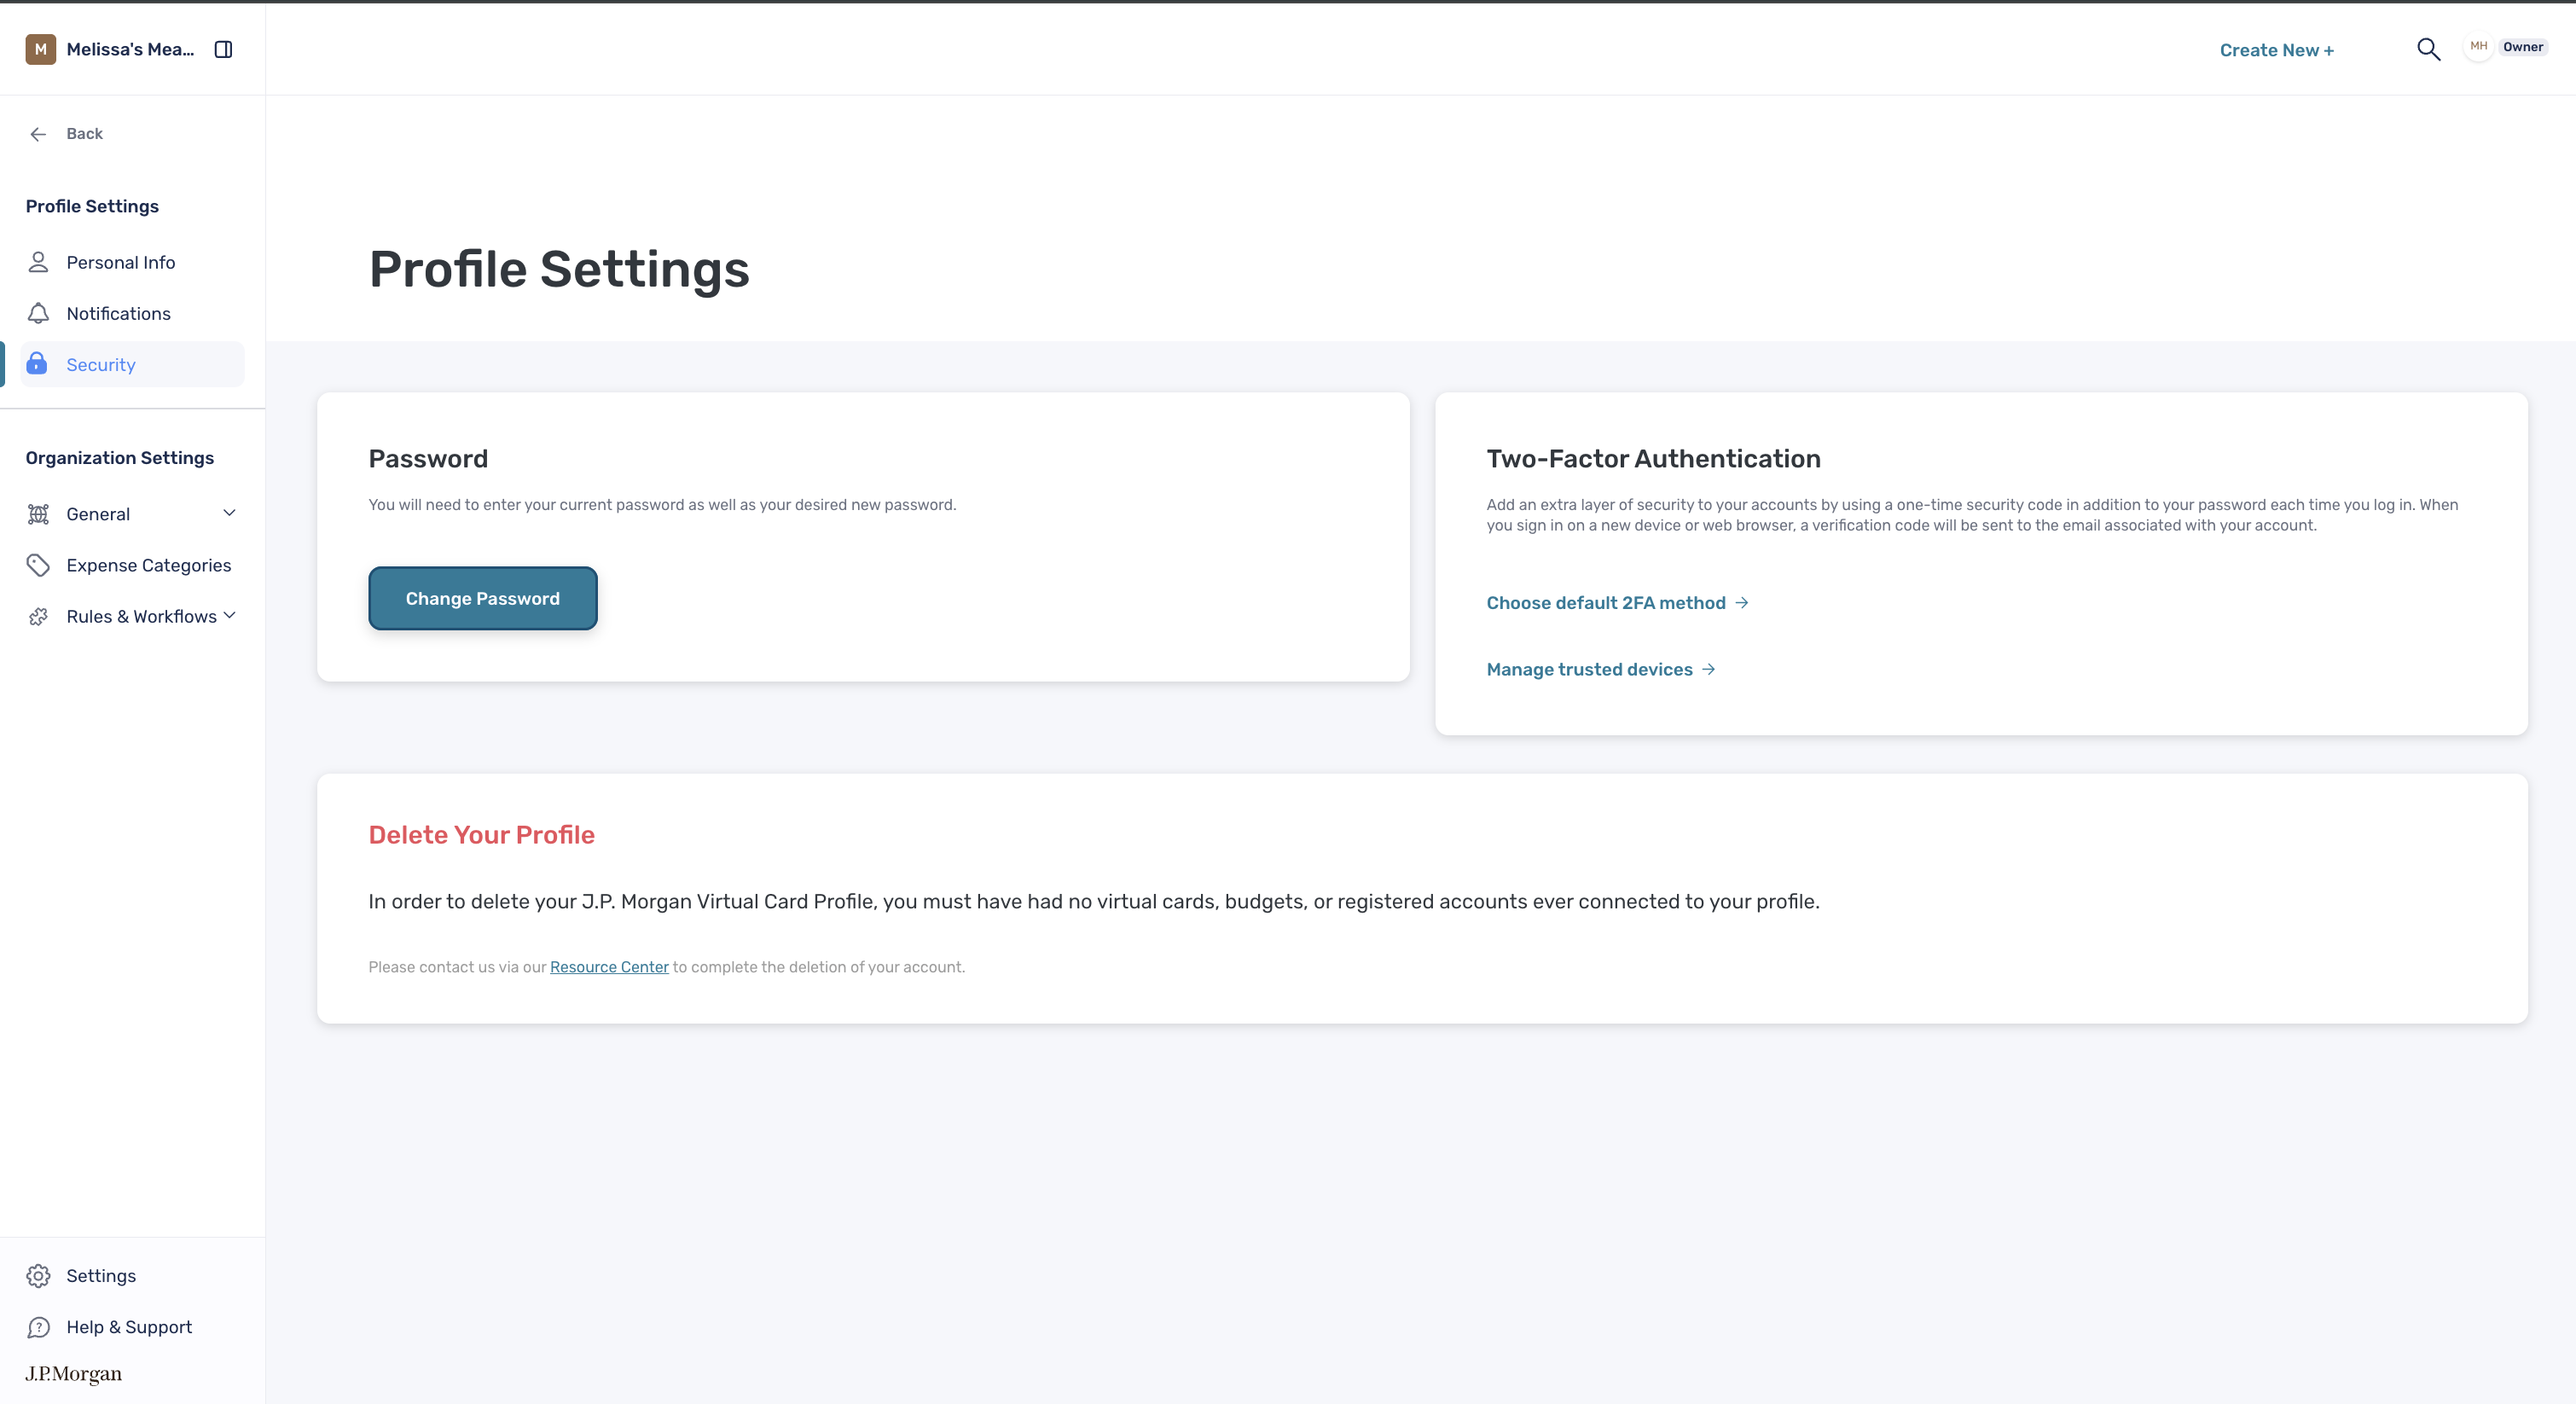Collapse the sidebar panel icon
Screen dimensions: 2576x1404
click(x=224, y=49)
